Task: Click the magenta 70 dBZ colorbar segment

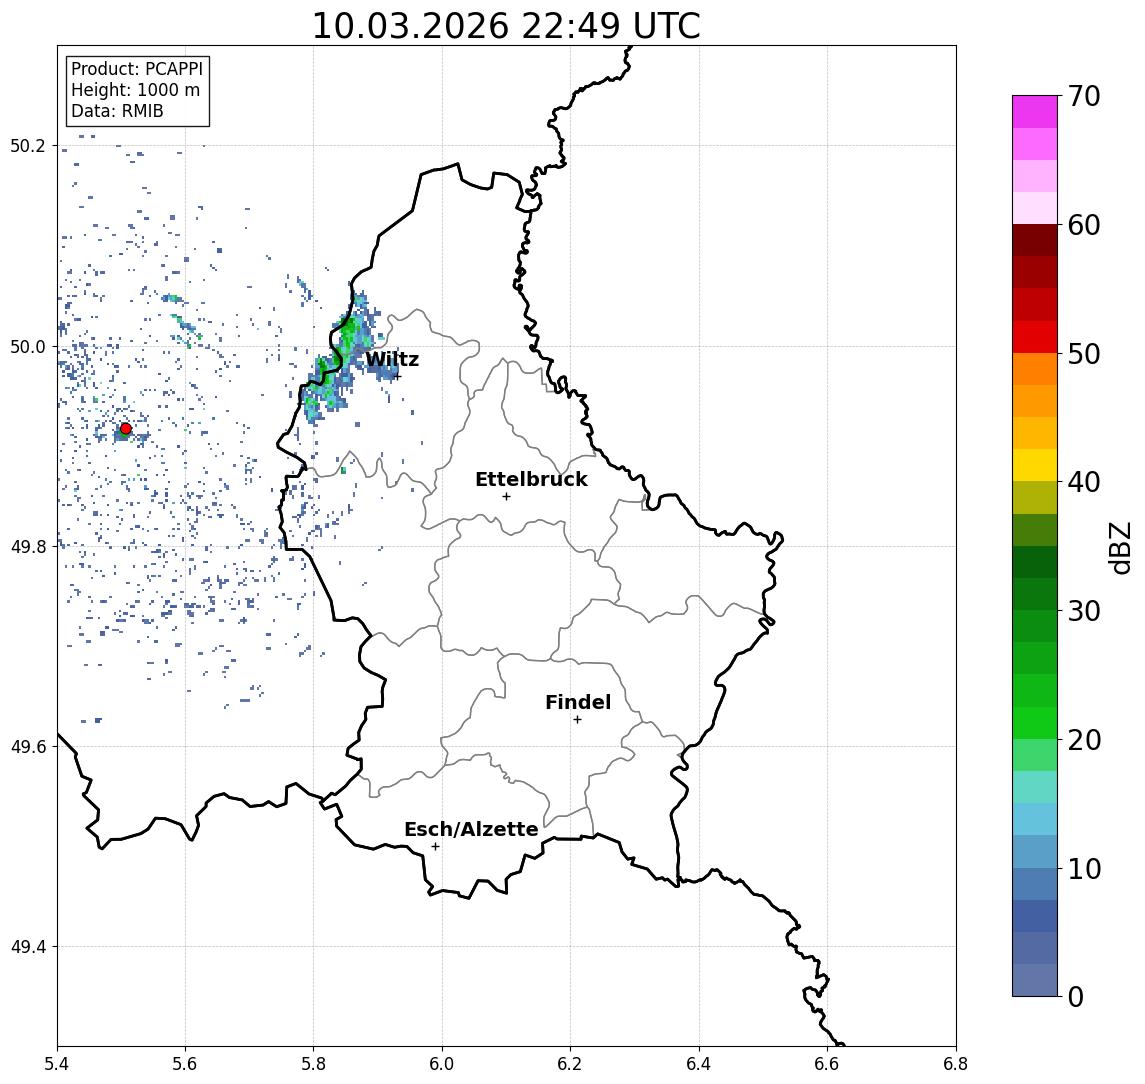Action: pyautogui.click(x=1035, y=112)
